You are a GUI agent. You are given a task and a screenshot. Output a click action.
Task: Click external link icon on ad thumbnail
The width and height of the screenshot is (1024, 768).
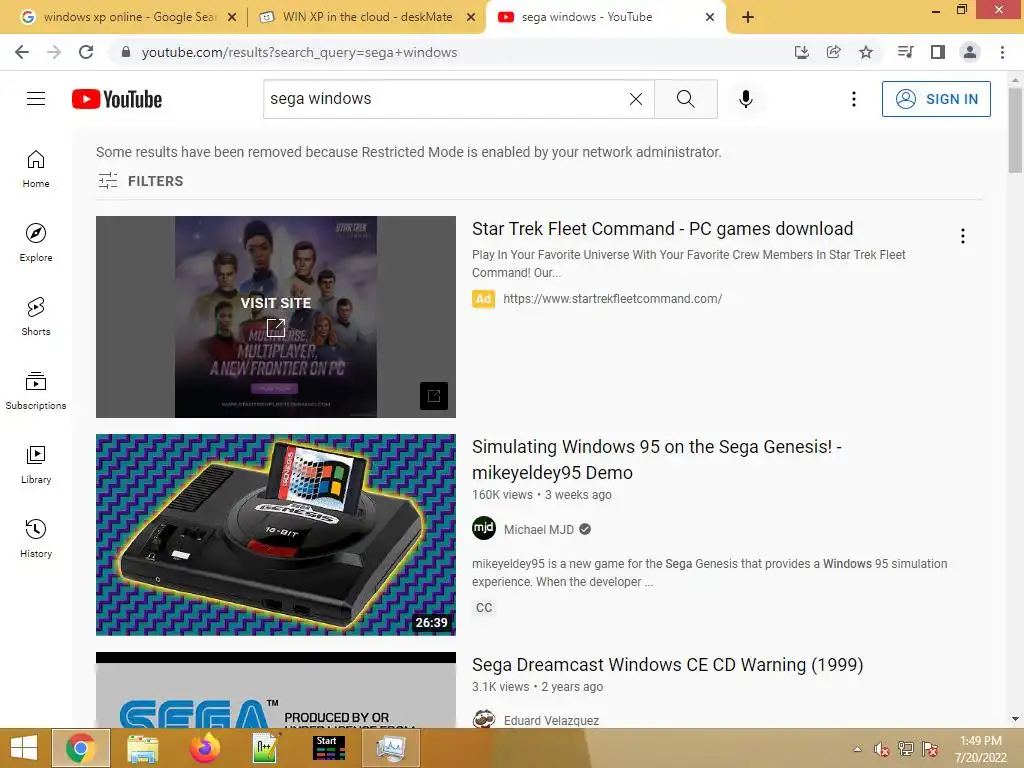(434, 396)
